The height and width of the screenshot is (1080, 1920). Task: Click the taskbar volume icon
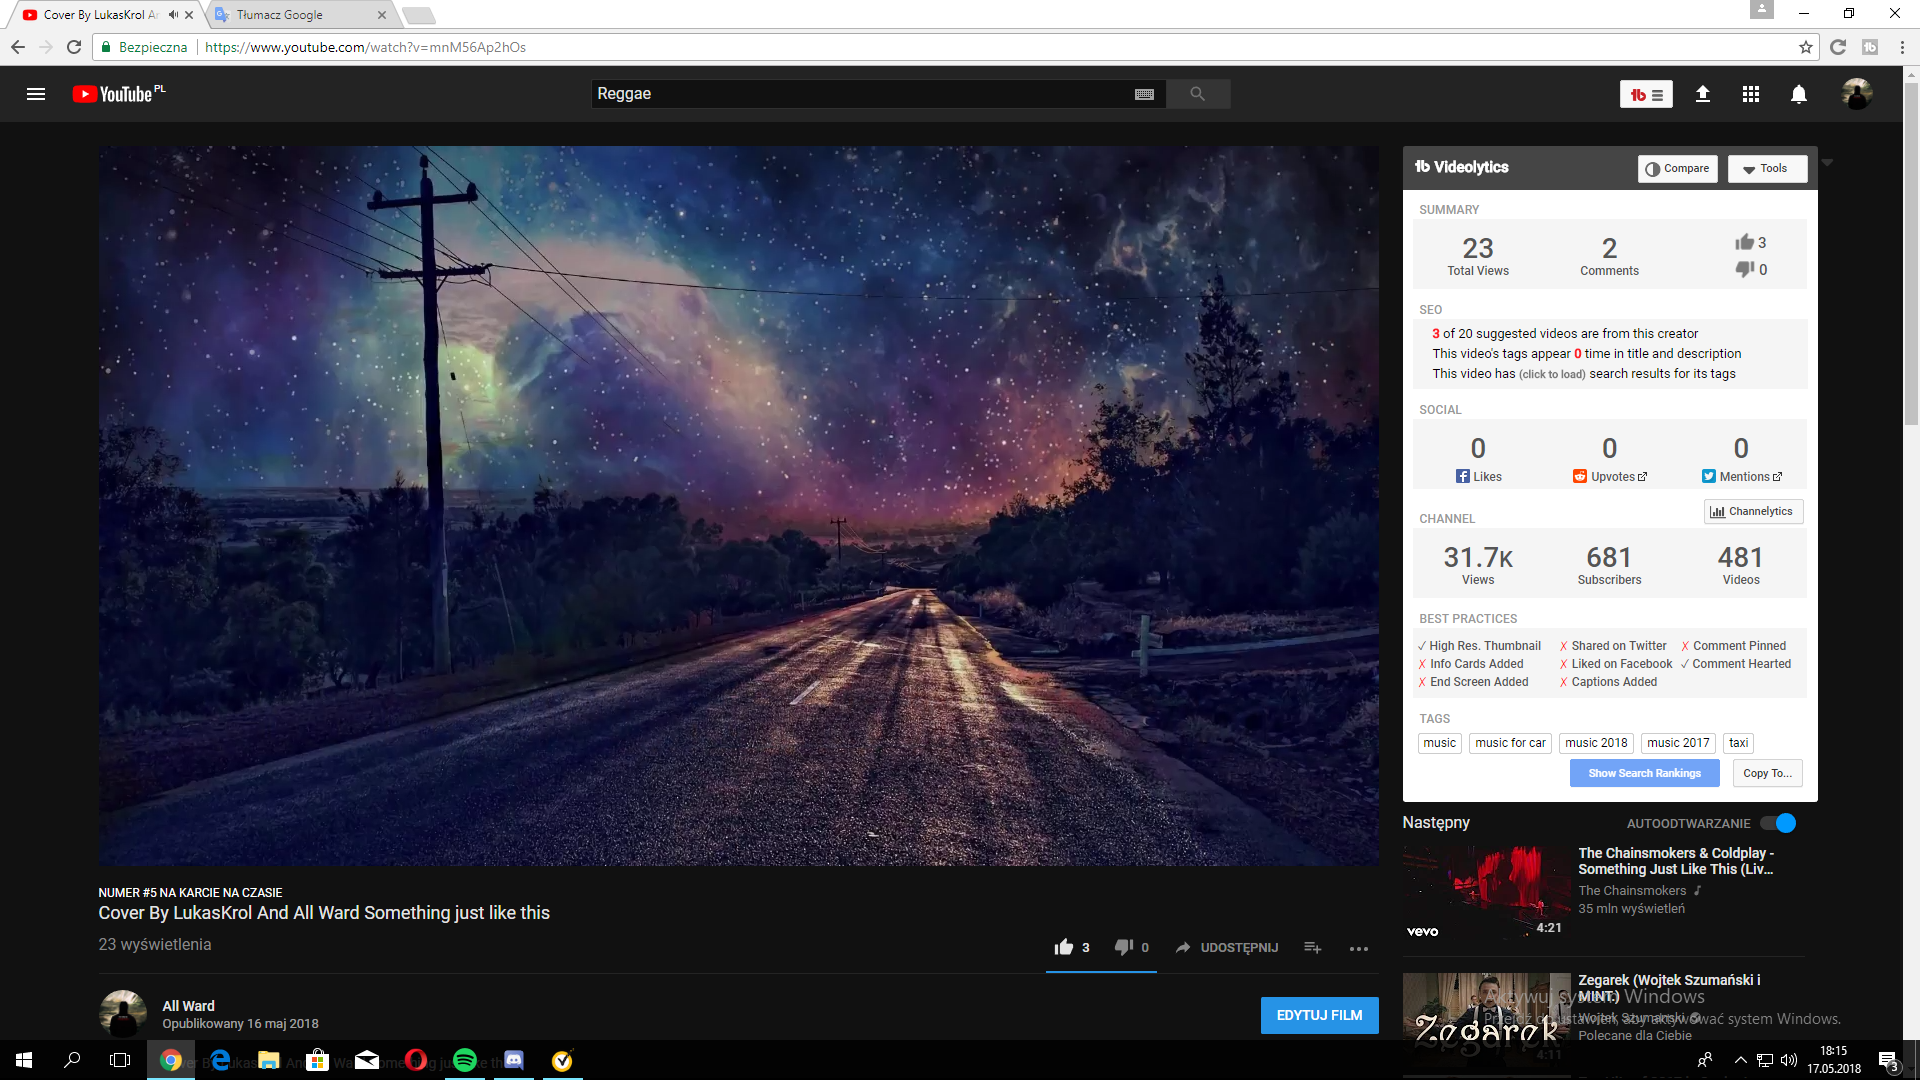pos(1789,1060)
